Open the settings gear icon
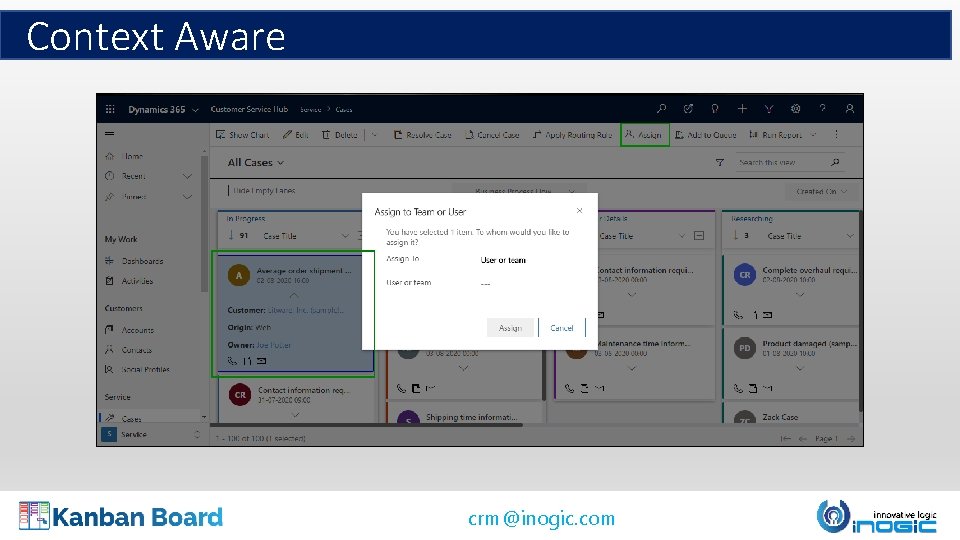 [795, 108]
